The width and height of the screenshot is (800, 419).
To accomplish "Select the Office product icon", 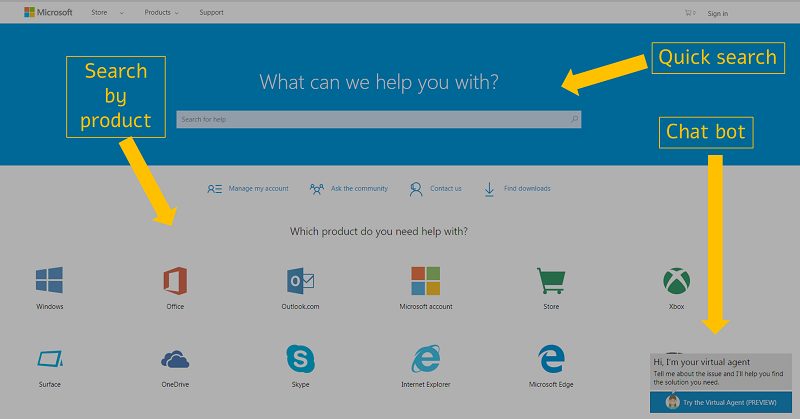I will pos(175,280).
